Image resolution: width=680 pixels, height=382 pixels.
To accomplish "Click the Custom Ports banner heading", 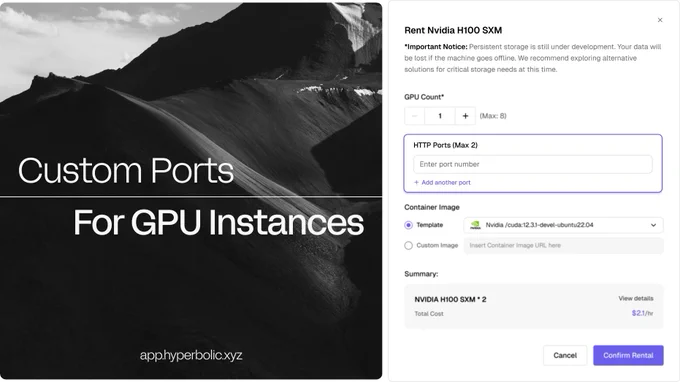I will click(126, 170).
